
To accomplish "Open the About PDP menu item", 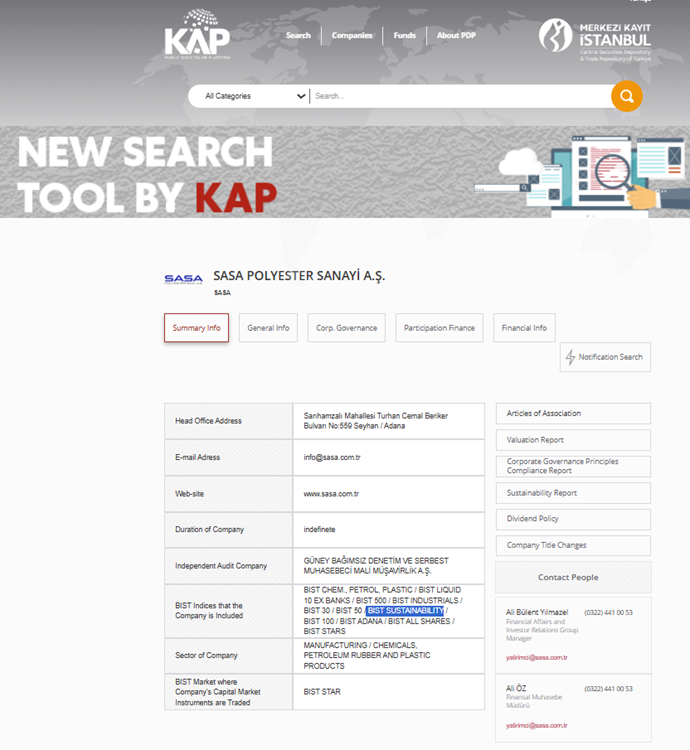I will pyautogui.click(x=456, y=35).
